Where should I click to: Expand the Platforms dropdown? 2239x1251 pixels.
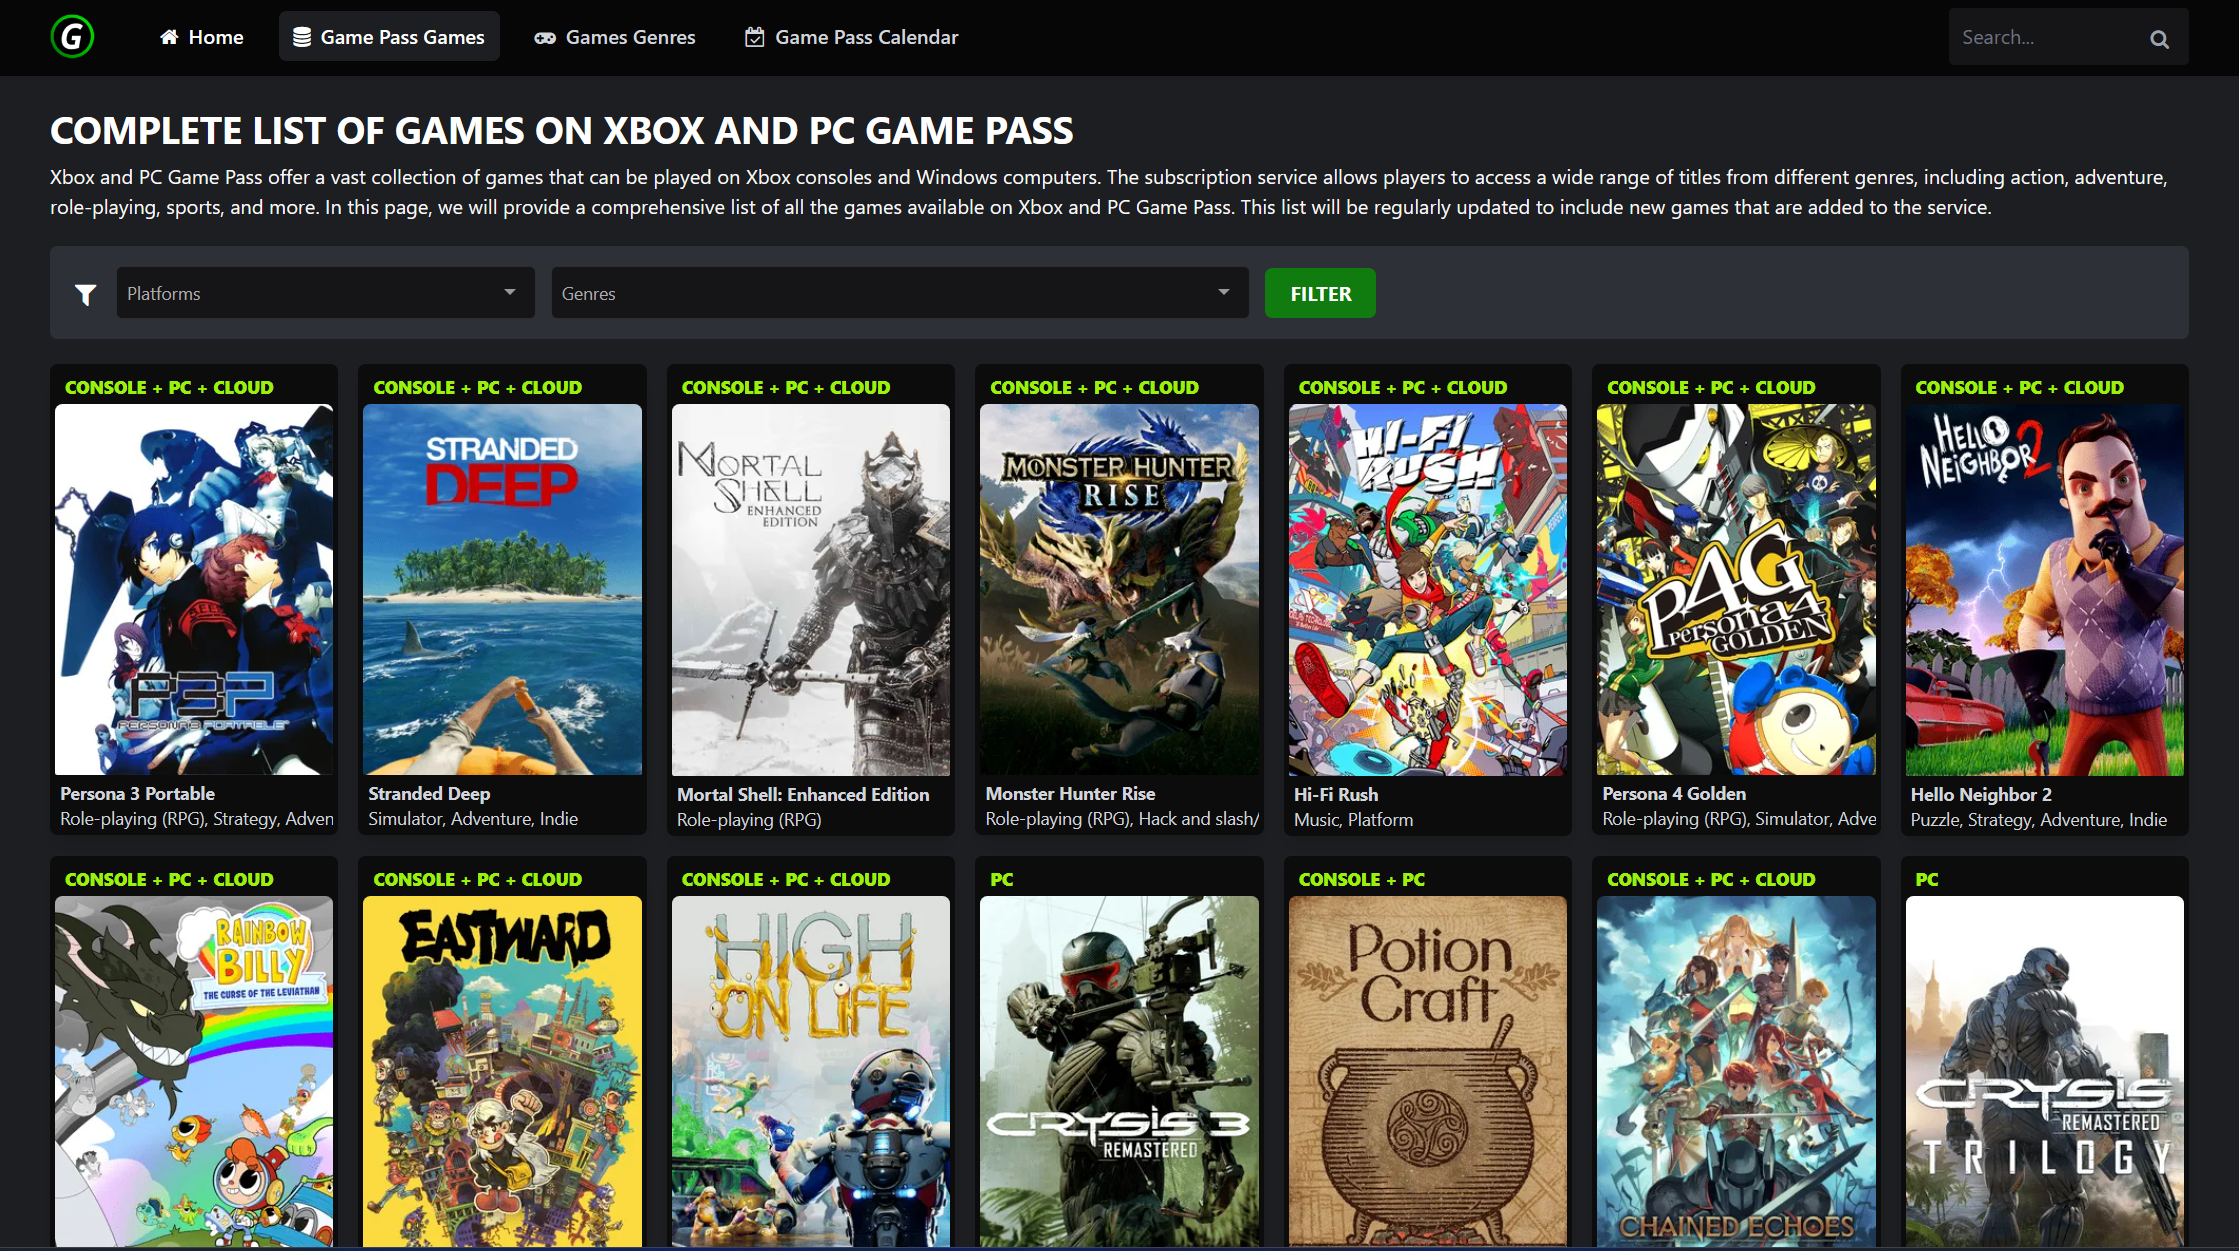[326, 293]
